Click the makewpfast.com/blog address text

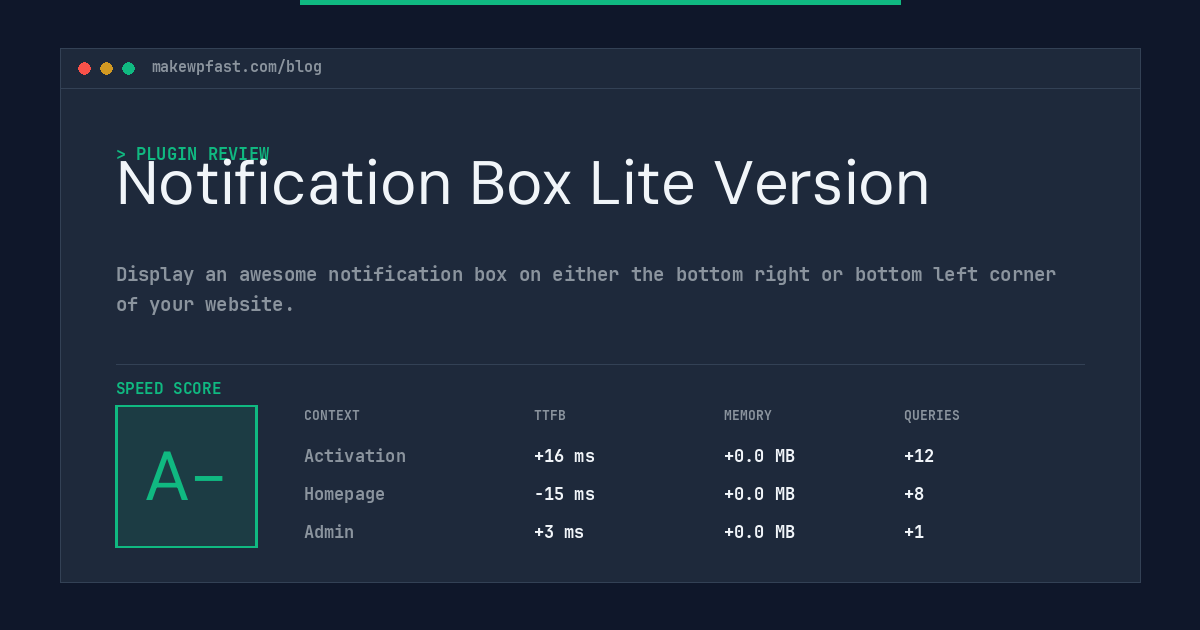(237, 67)
